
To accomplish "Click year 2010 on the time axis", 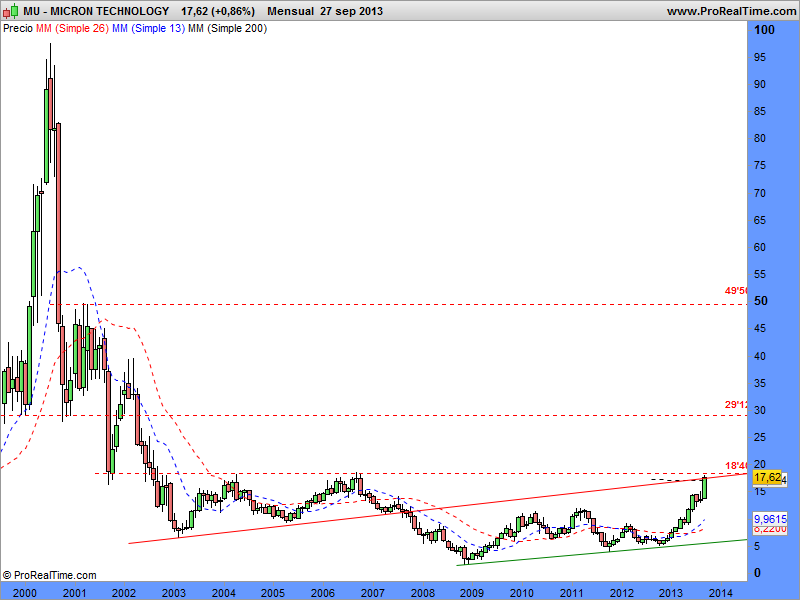I will point(521,593).
